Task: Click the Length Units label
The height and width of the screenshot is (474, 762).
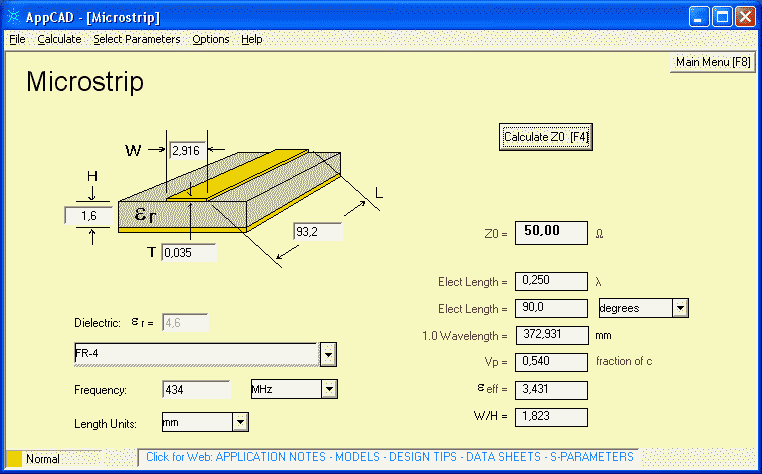Action: (105, 424)
